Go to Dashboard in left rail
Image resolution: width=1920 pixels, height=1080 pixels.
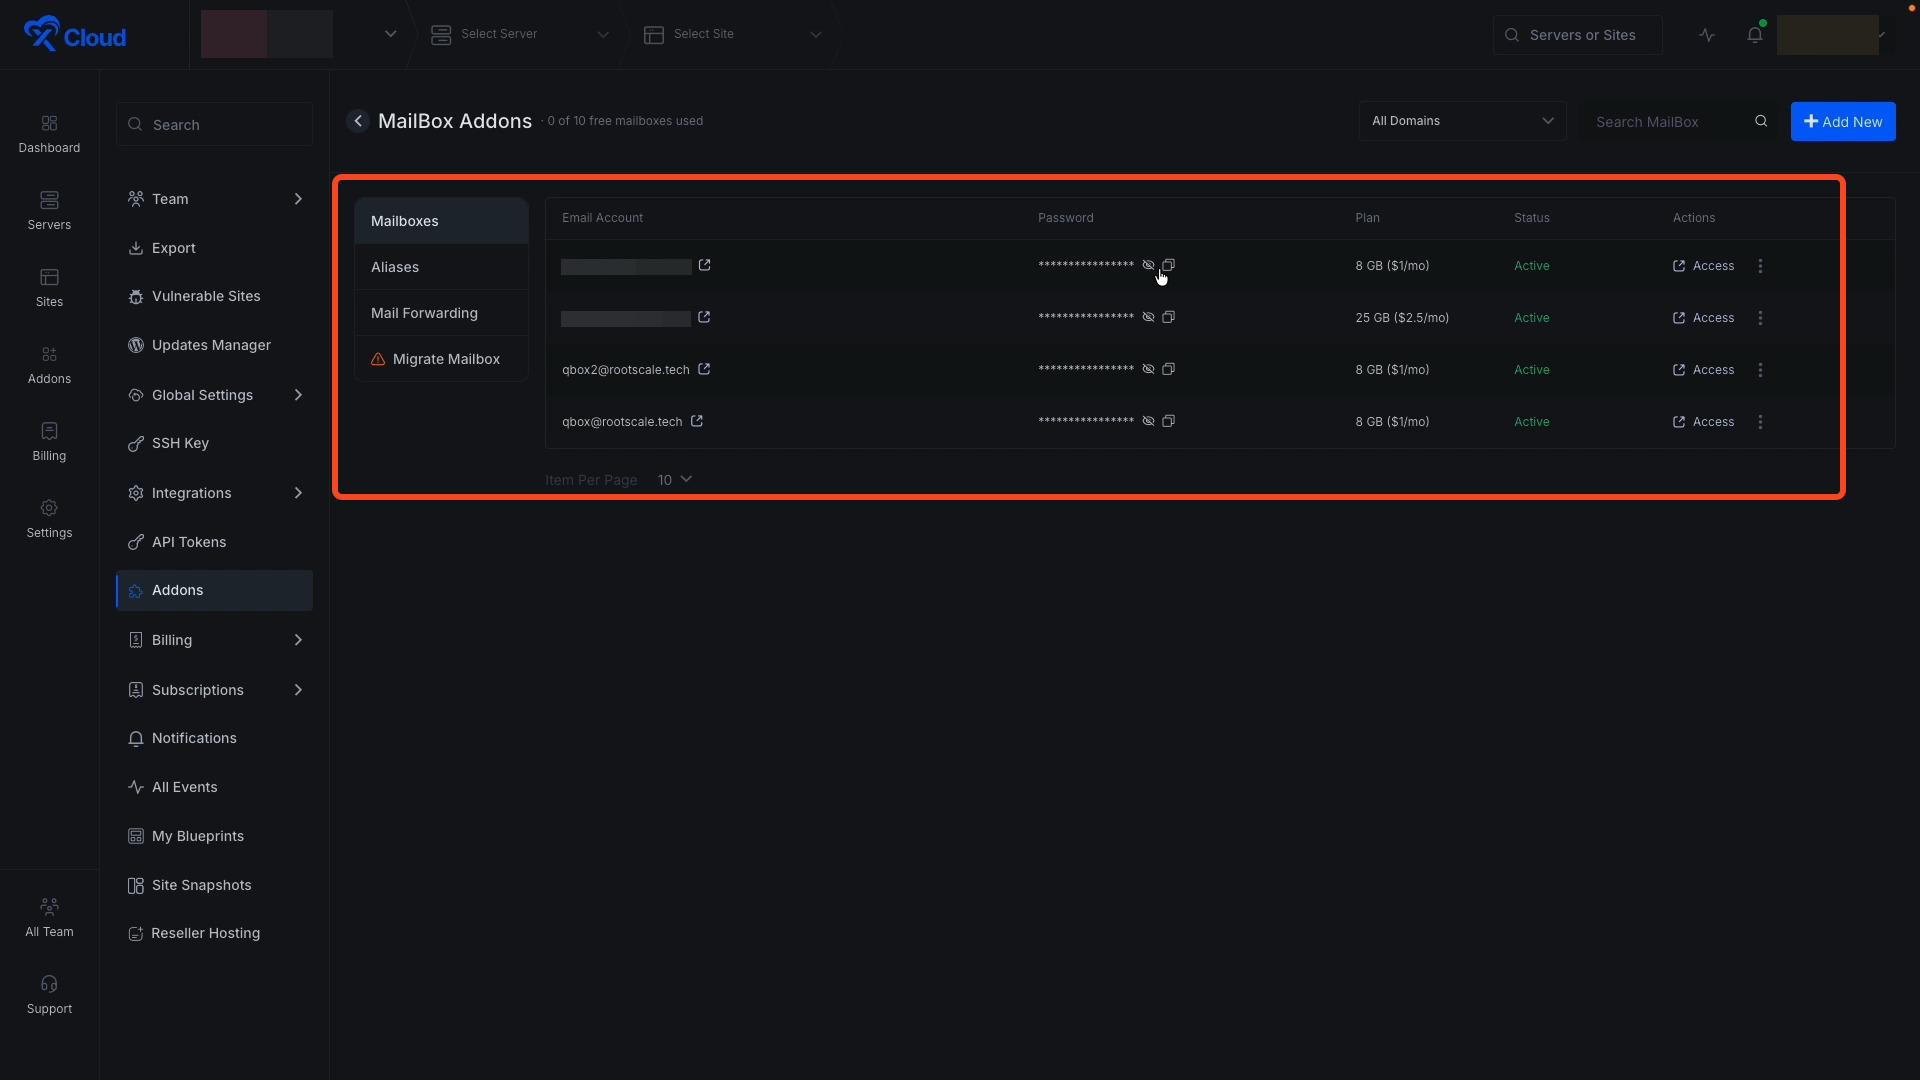coord(49,134)
